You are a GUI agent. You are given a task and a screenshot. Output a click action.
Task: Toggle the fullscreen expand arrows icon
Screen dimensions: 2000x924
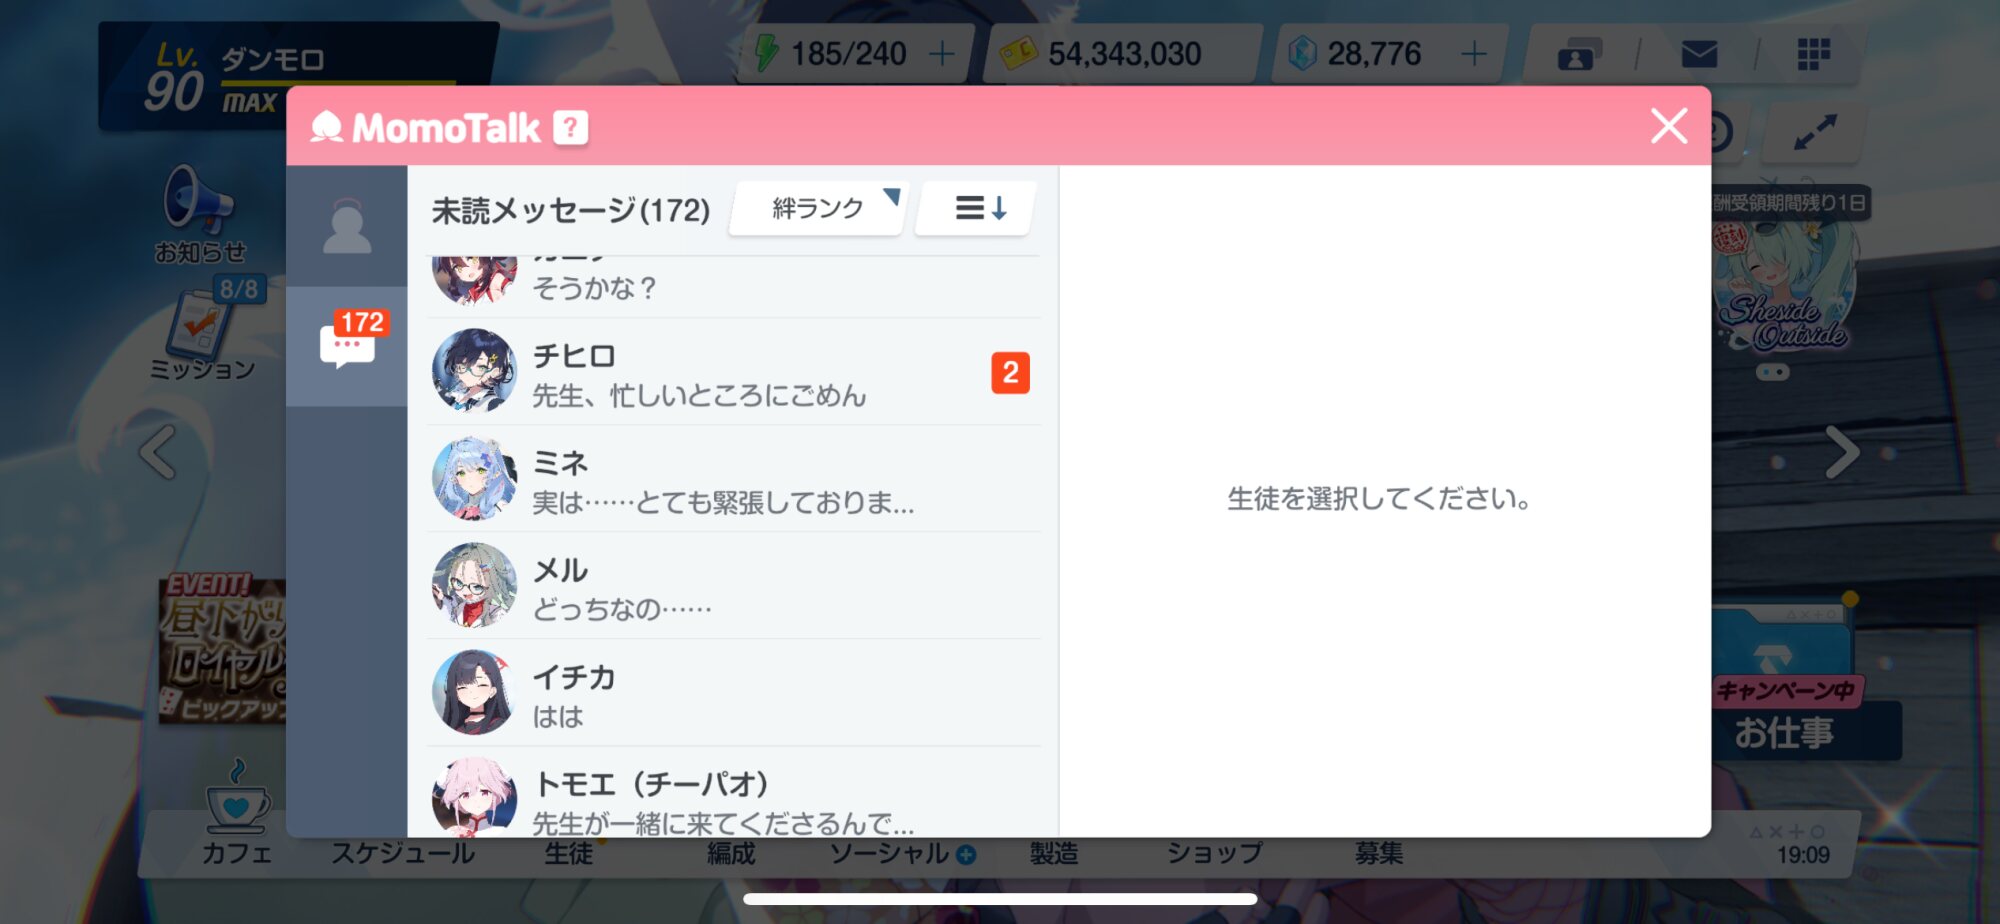[x=1814, y=132]
